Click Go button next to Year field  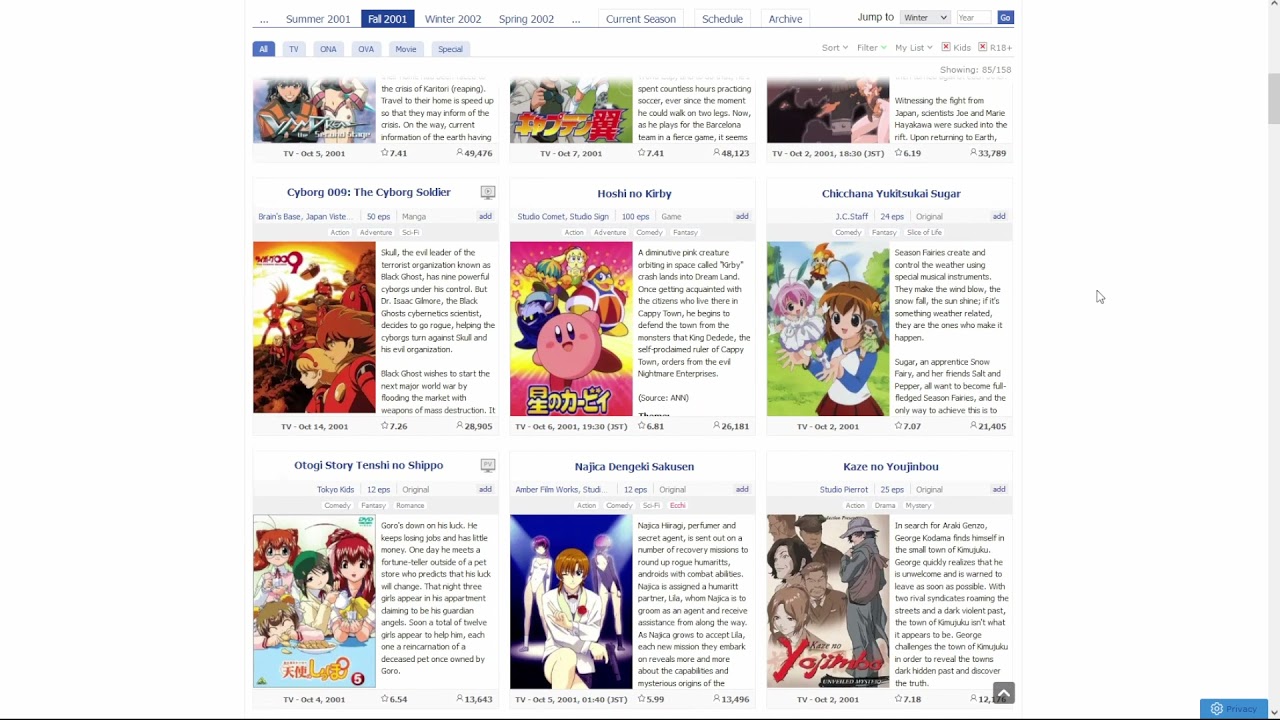1005,18
